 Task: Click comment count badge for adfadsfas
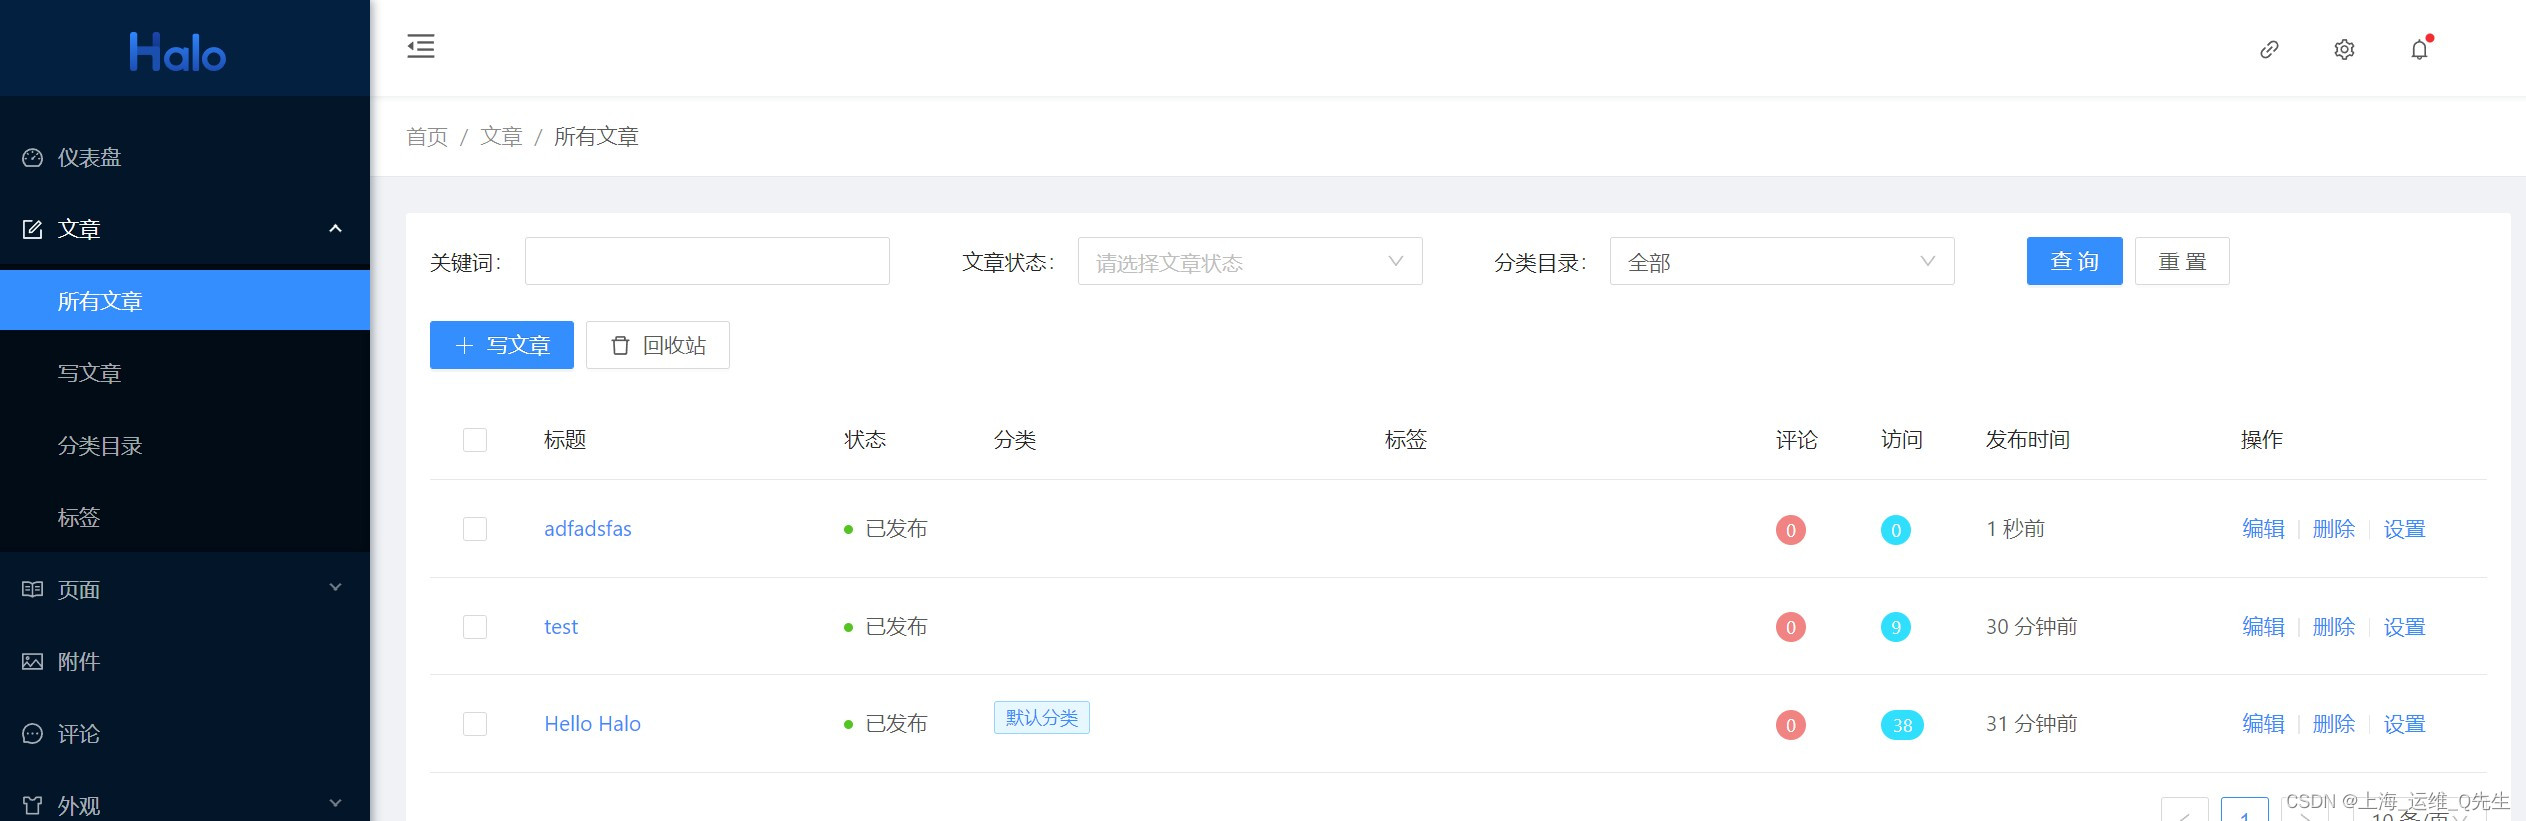(x=1790, y=529)
